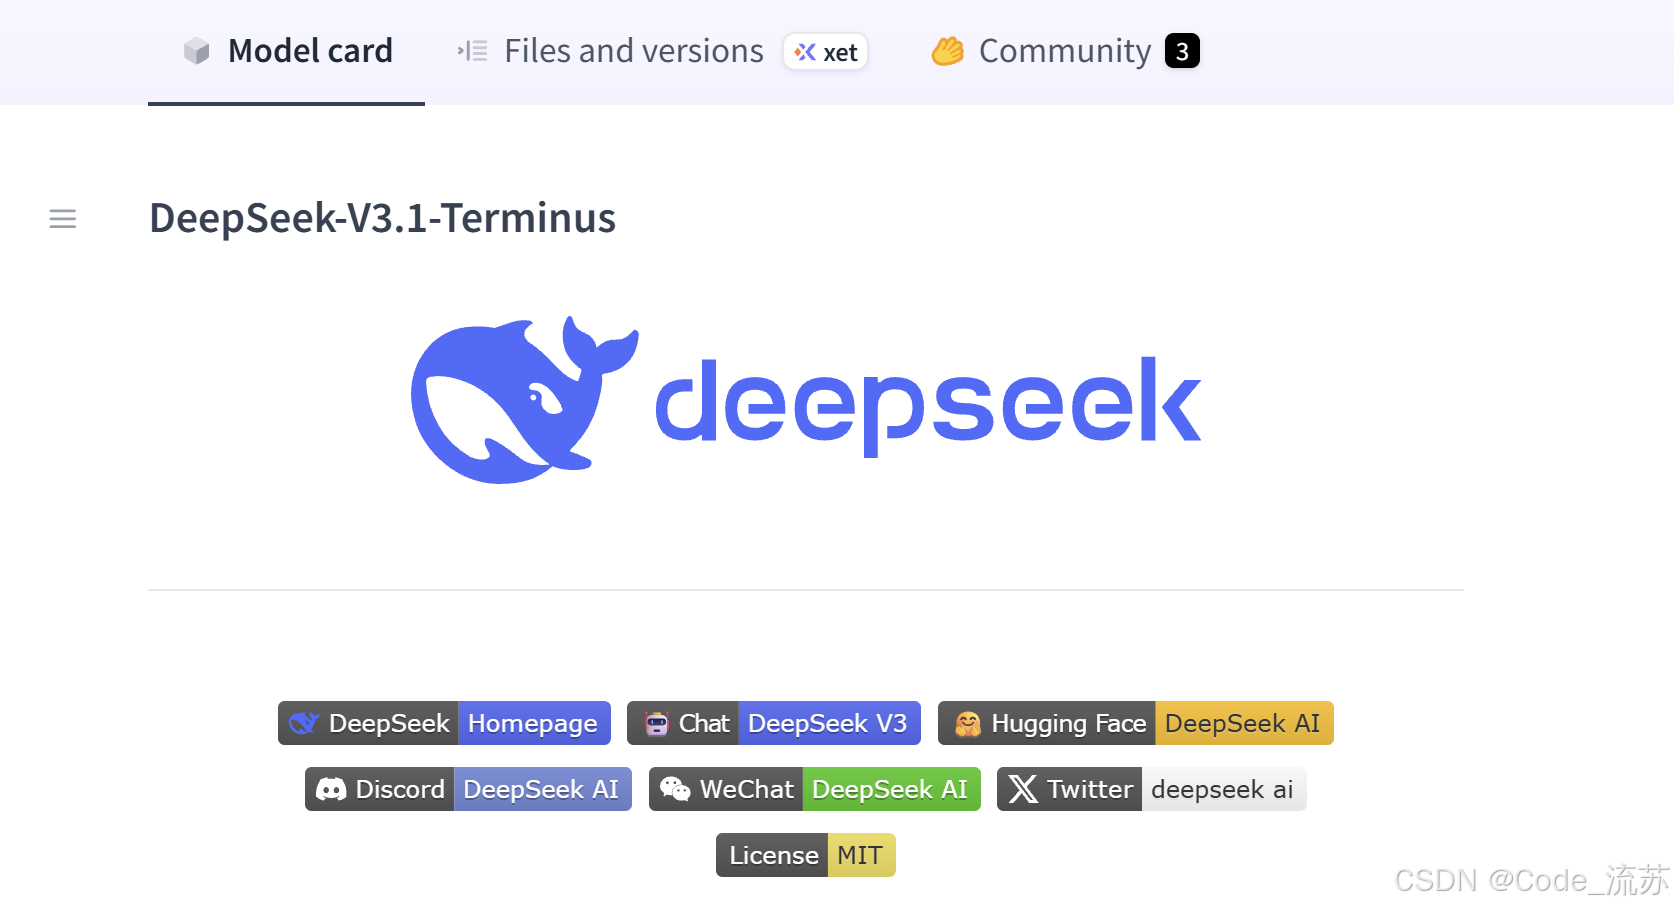This screenshot has width=1674, height=910.
Task: Click the Community hand emoji icon
Action: click(948, 51)
